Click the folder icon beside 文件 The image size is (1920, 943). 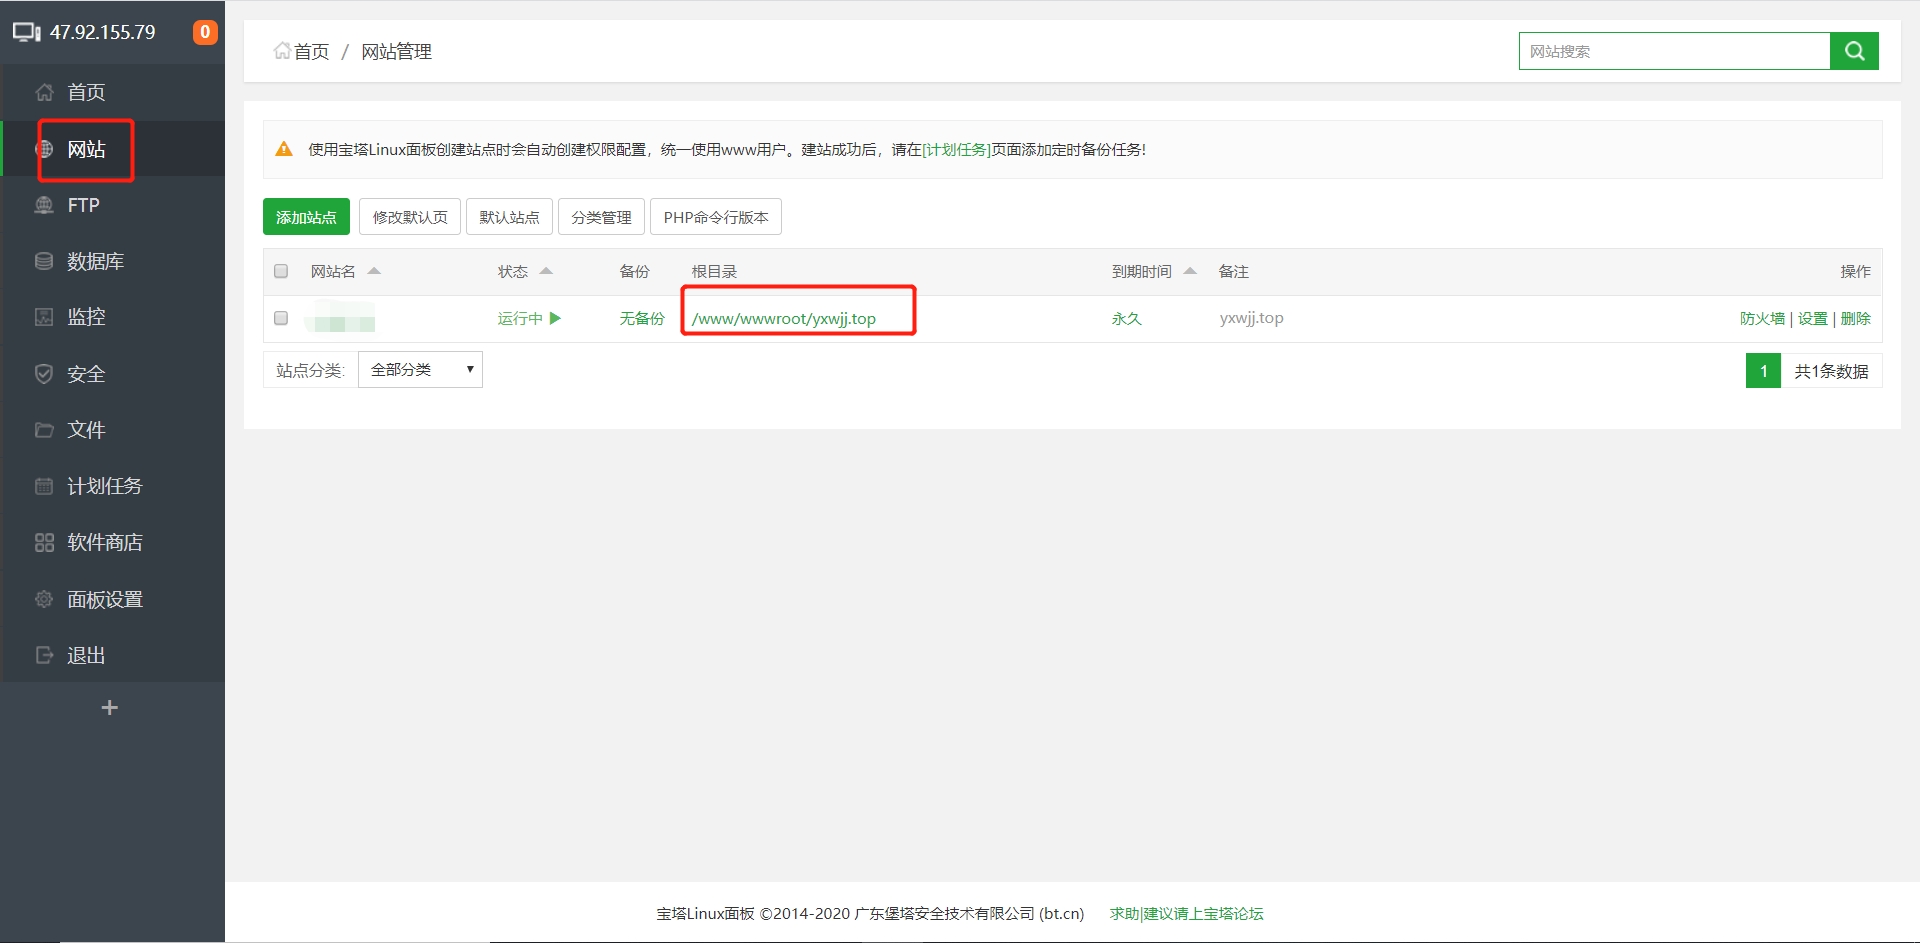44,430
